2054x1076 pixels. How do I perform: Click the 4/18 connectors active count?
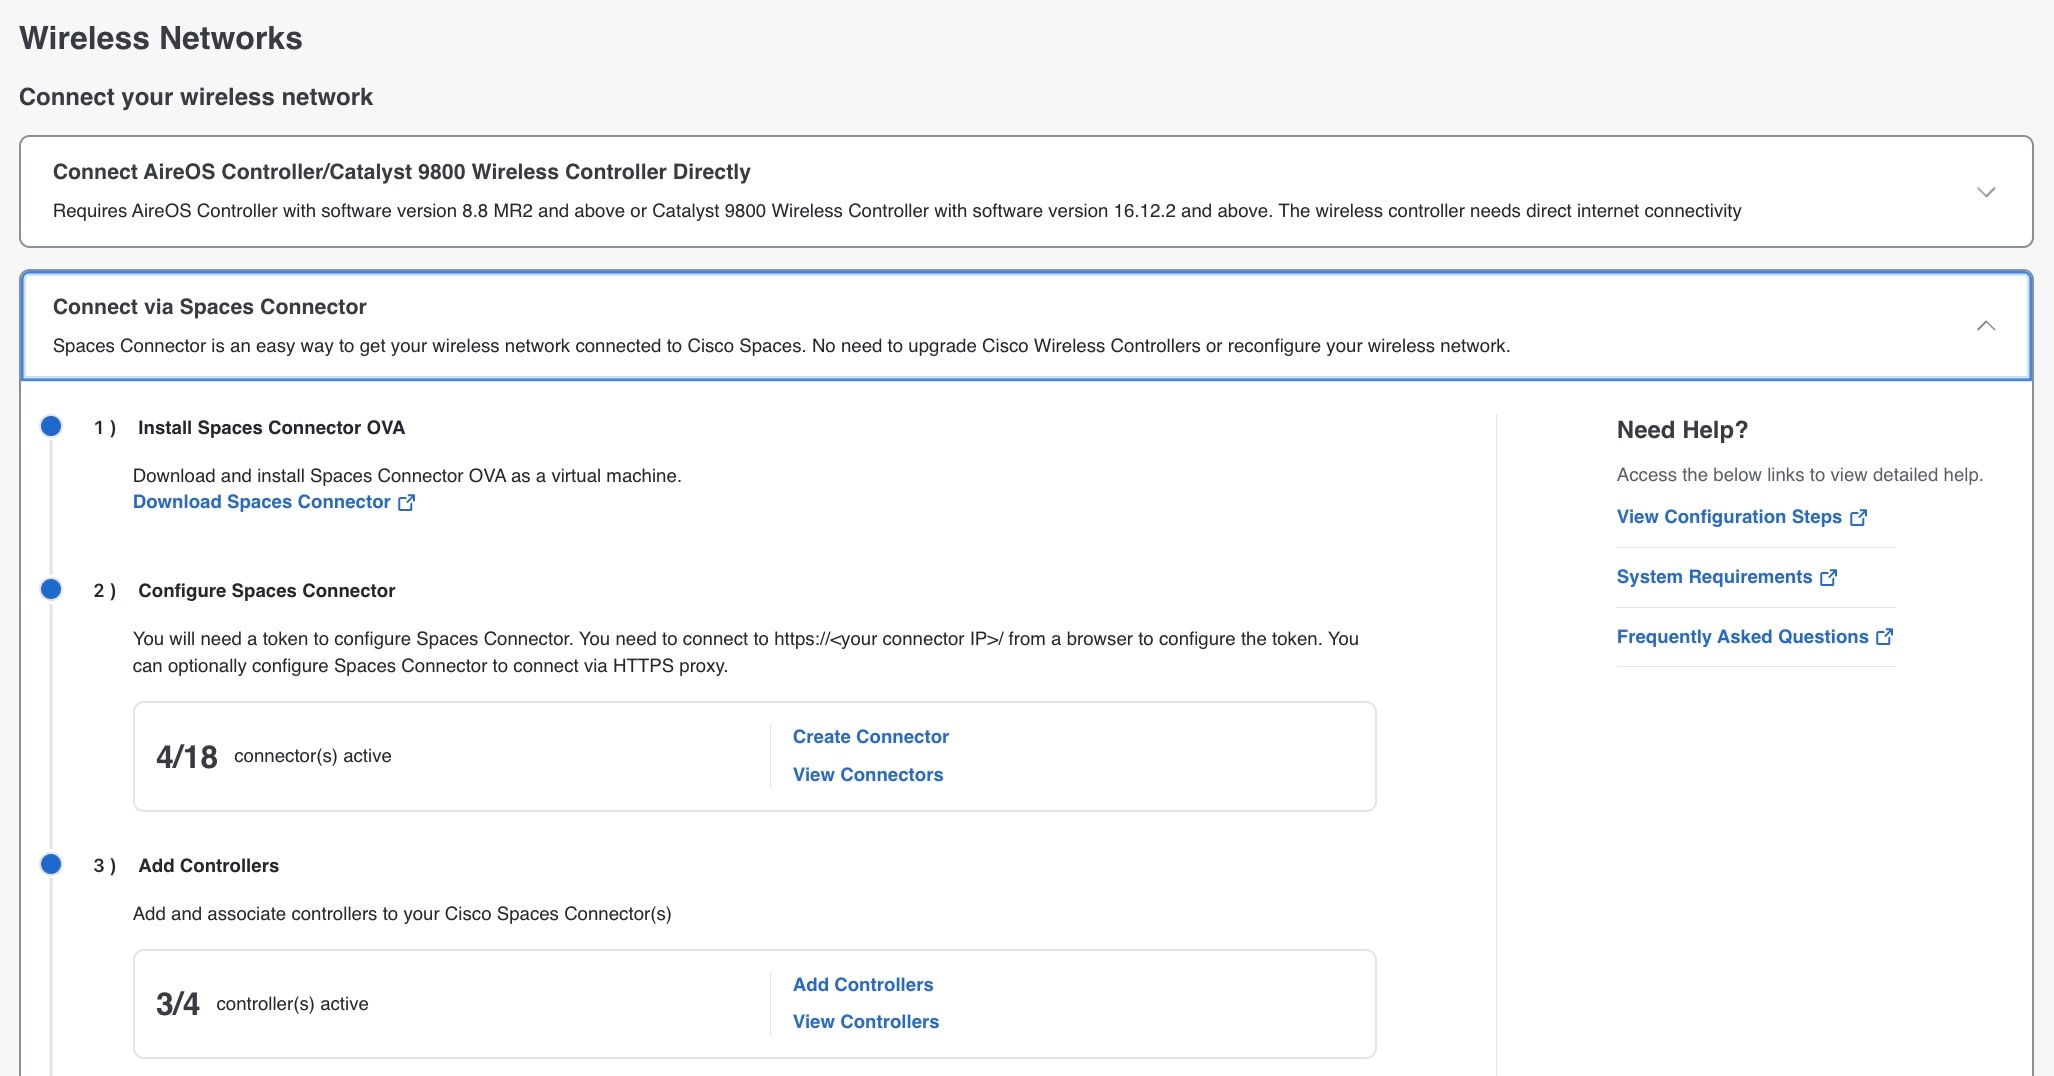coord(187,757)
